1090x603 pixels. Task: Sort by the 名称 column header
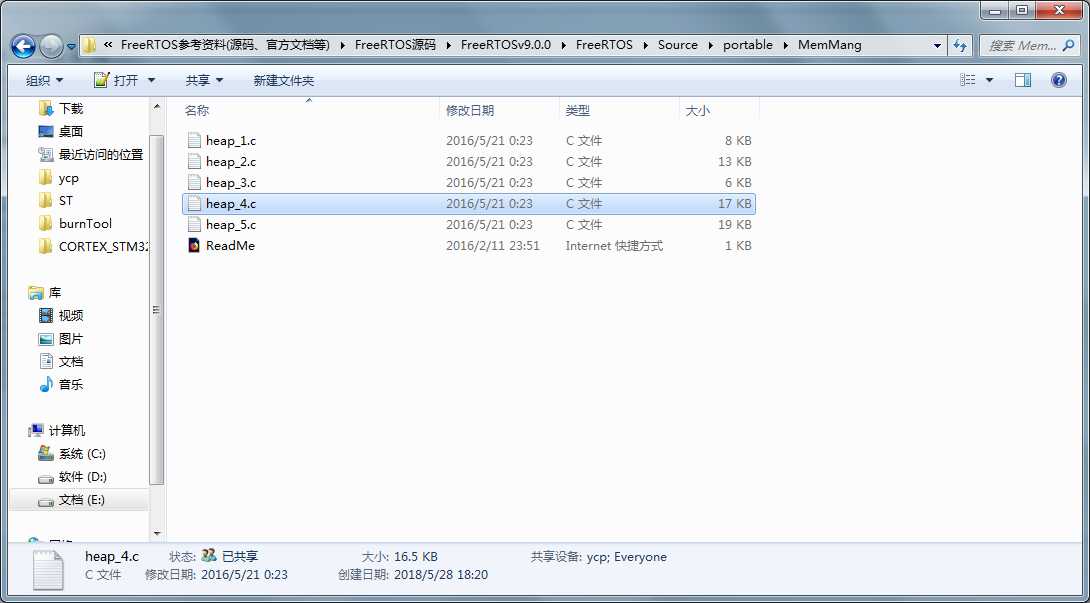[310, 110]
